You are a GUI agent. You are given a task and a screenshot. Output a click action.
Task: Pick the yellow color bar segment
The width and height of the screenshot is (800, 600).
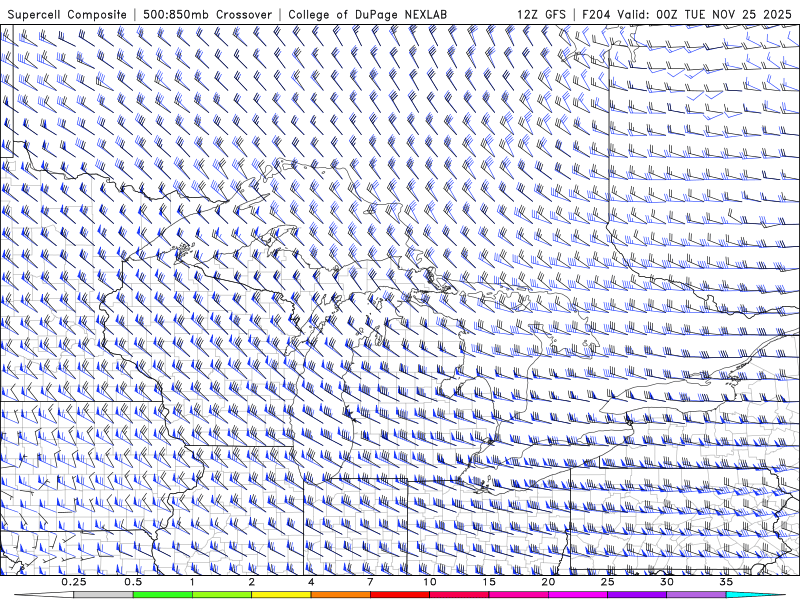coord(281,595)
